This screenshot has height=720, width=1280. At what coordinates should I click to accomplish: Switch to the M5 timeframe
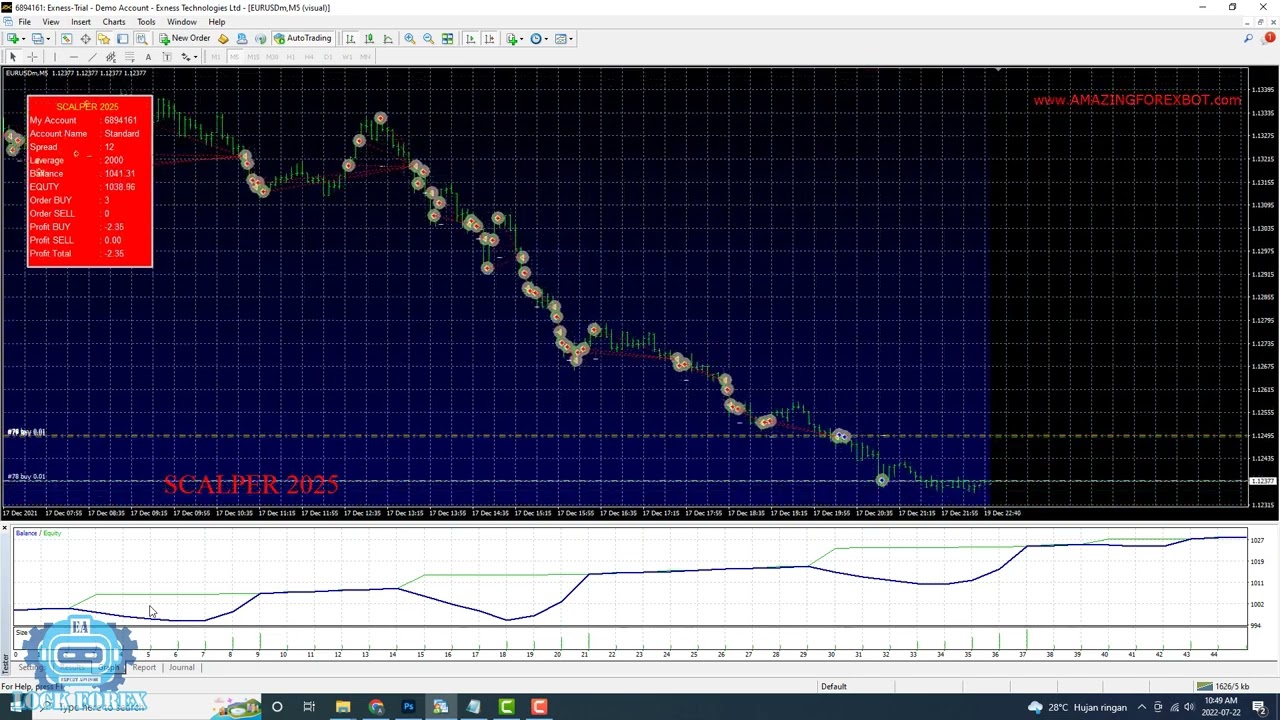[x=234, y=56]
